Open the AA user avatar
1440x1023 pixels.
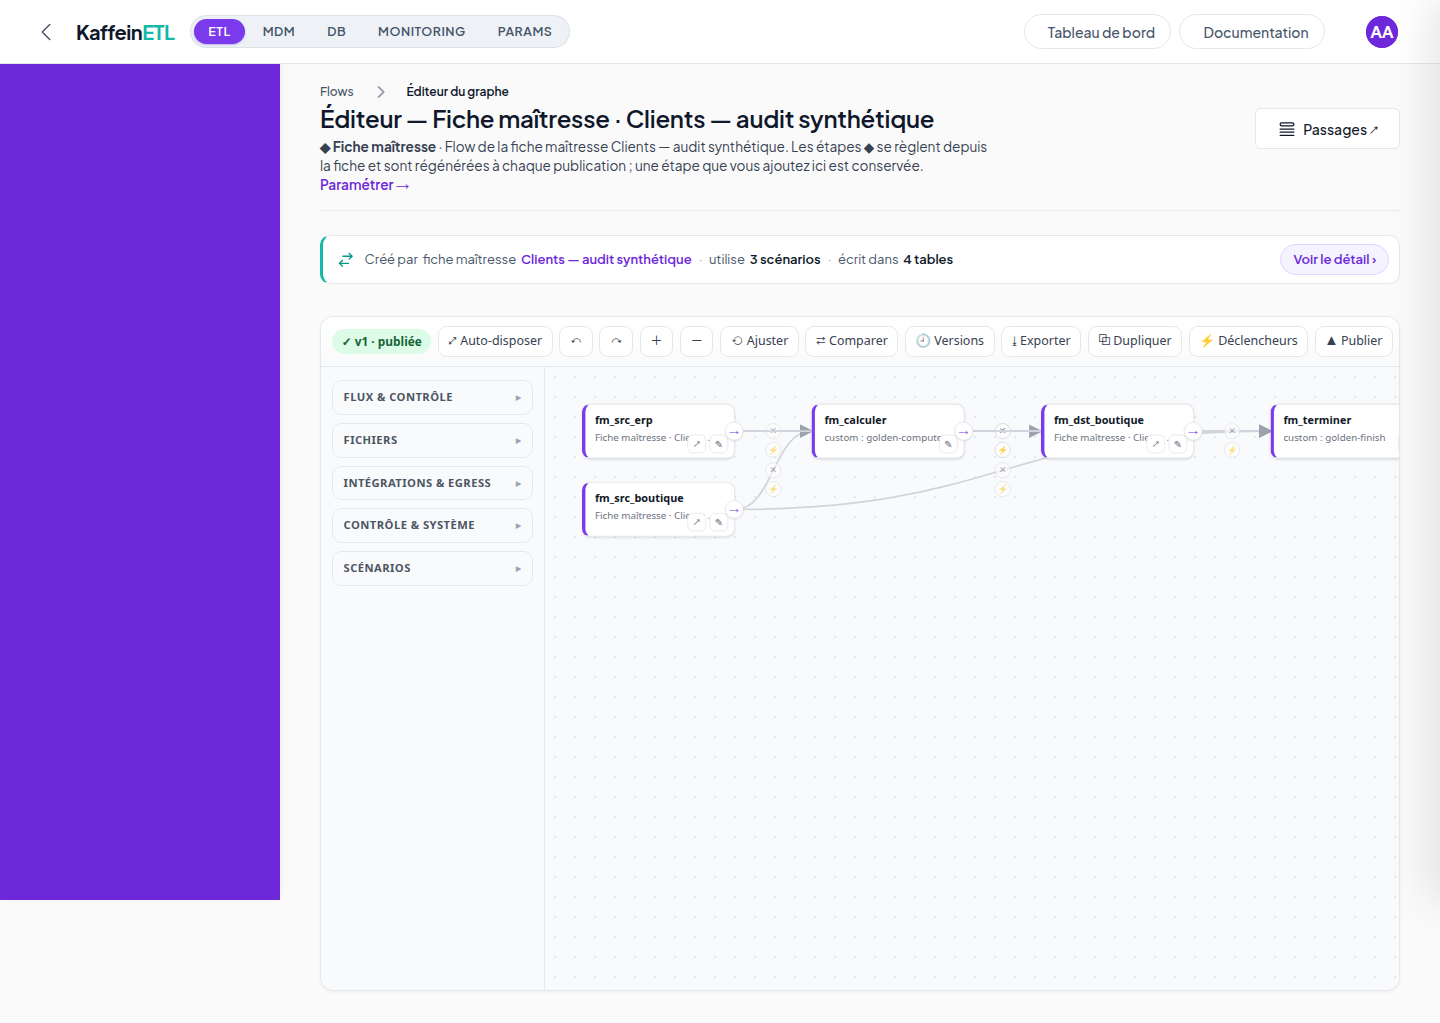tap(1382, 32)
